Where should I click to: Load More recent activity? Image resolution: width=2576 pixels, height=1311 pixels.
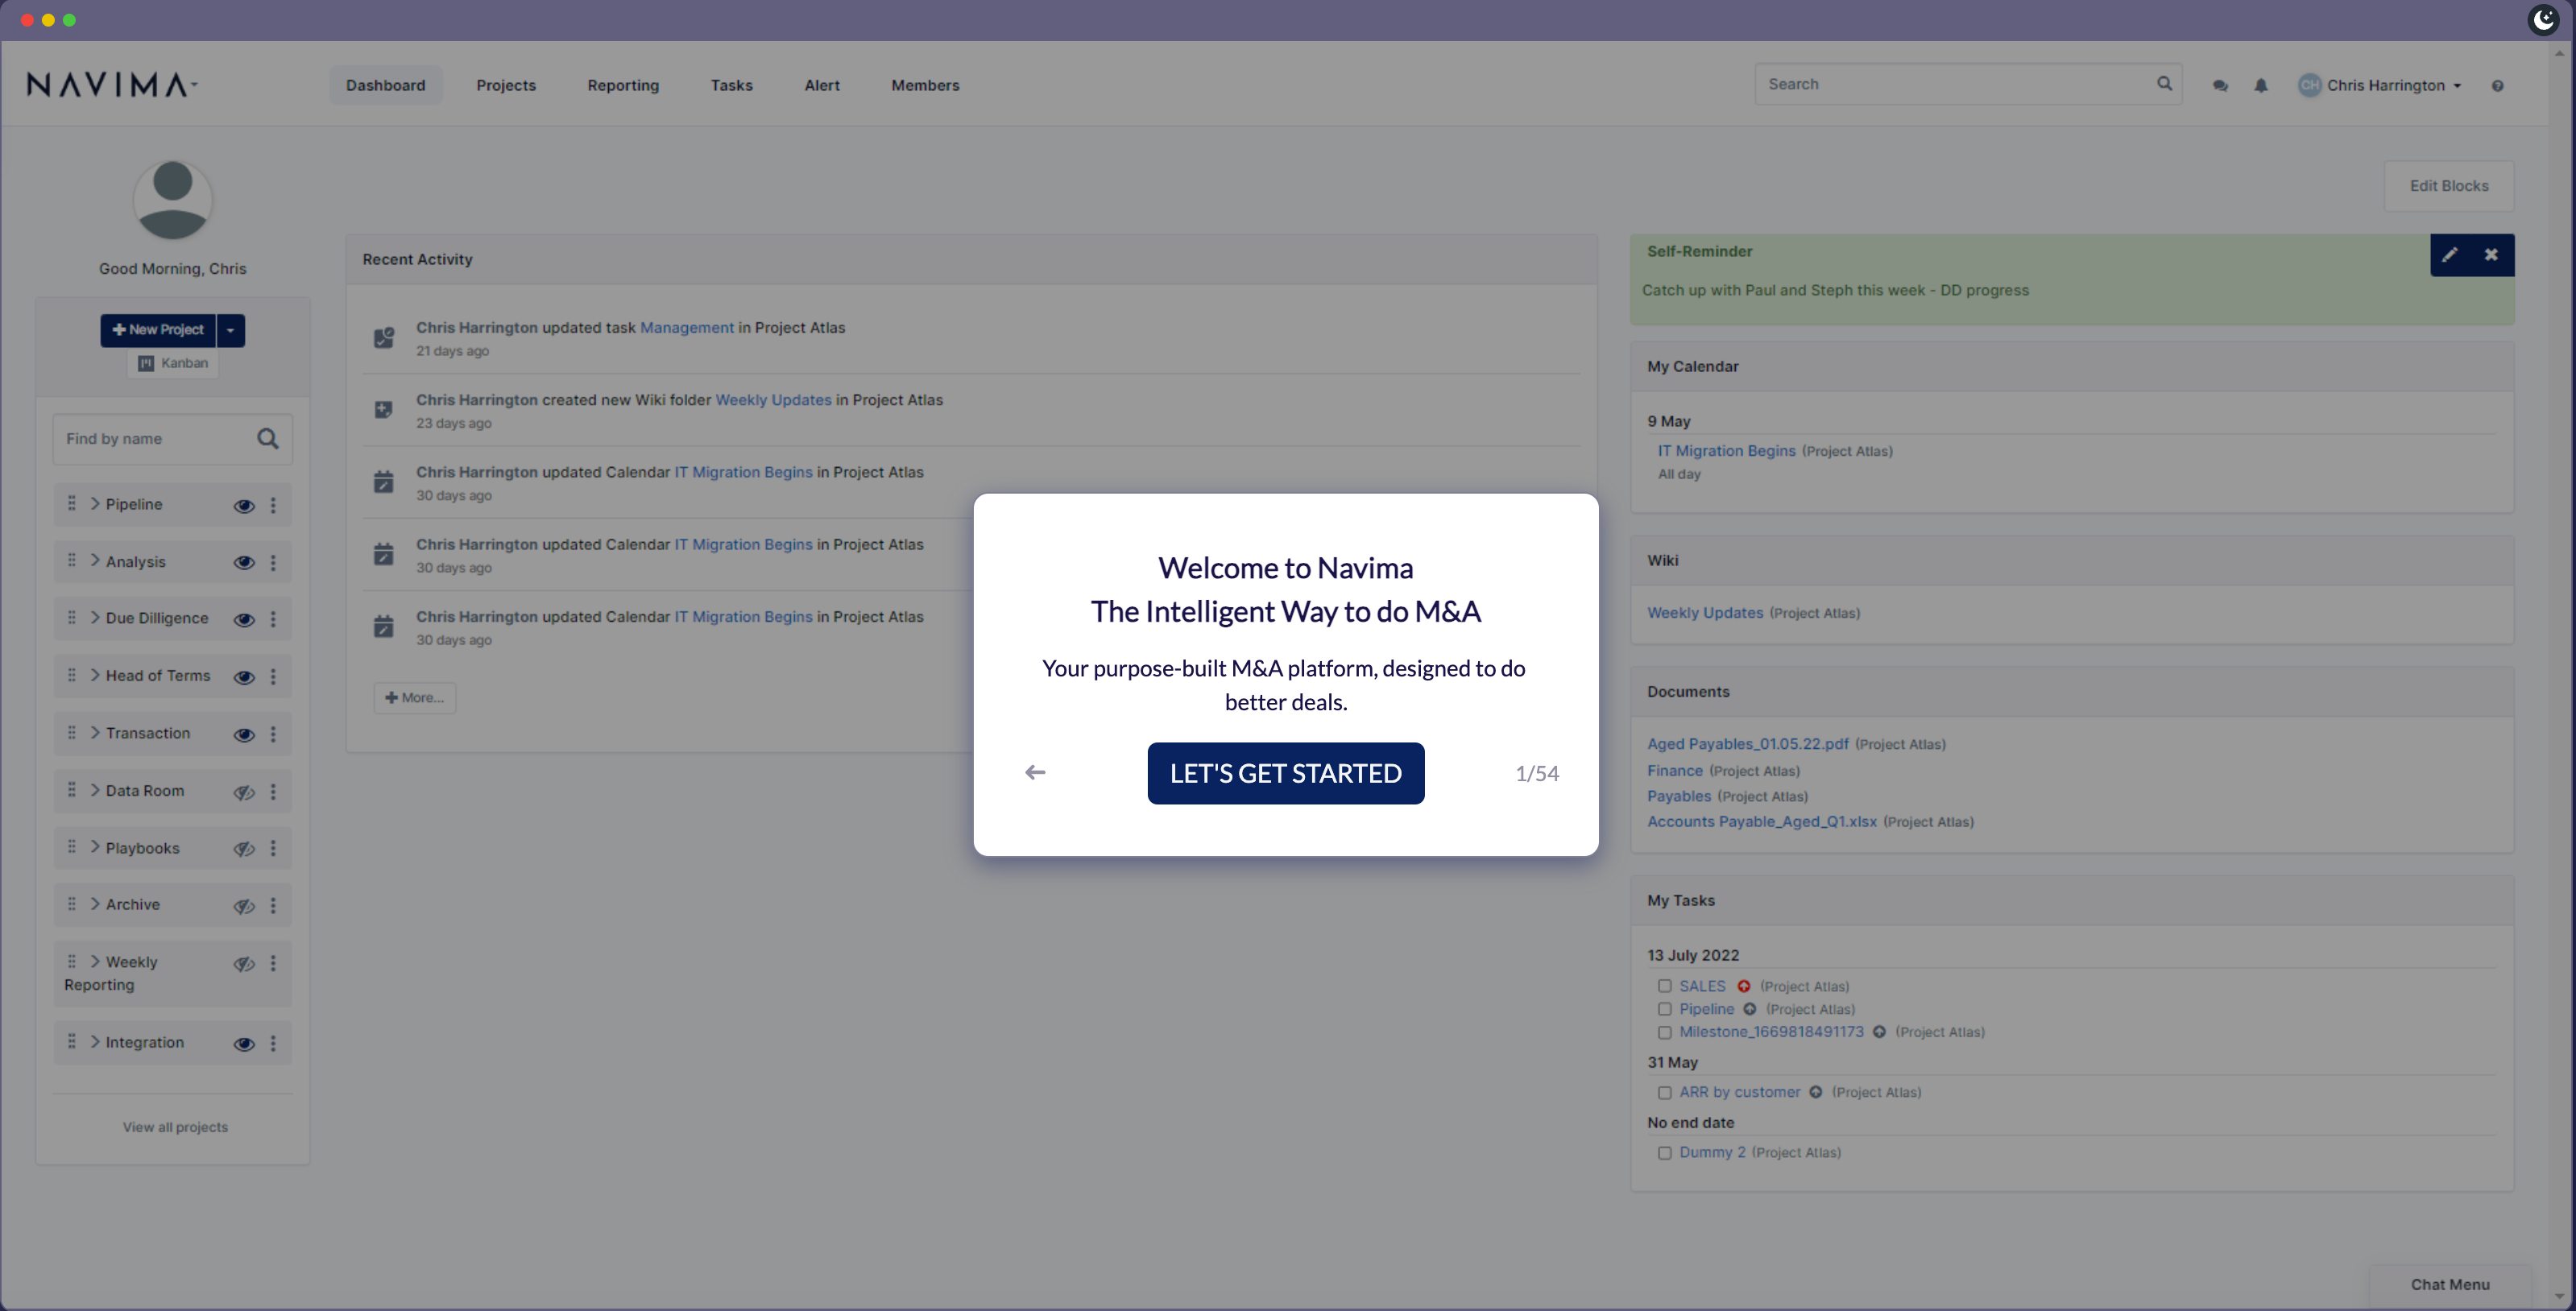click(415, 698)
